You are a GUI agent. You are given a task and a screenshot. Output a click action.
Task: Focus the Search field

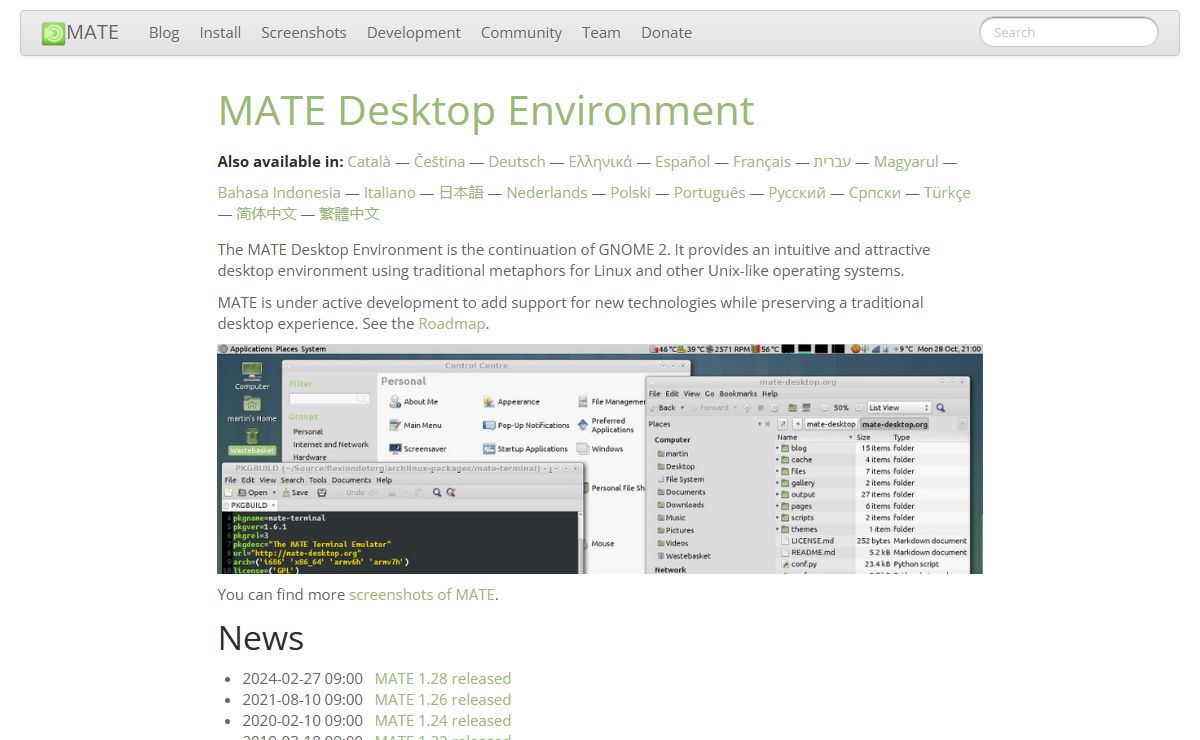click(1068, 32)
